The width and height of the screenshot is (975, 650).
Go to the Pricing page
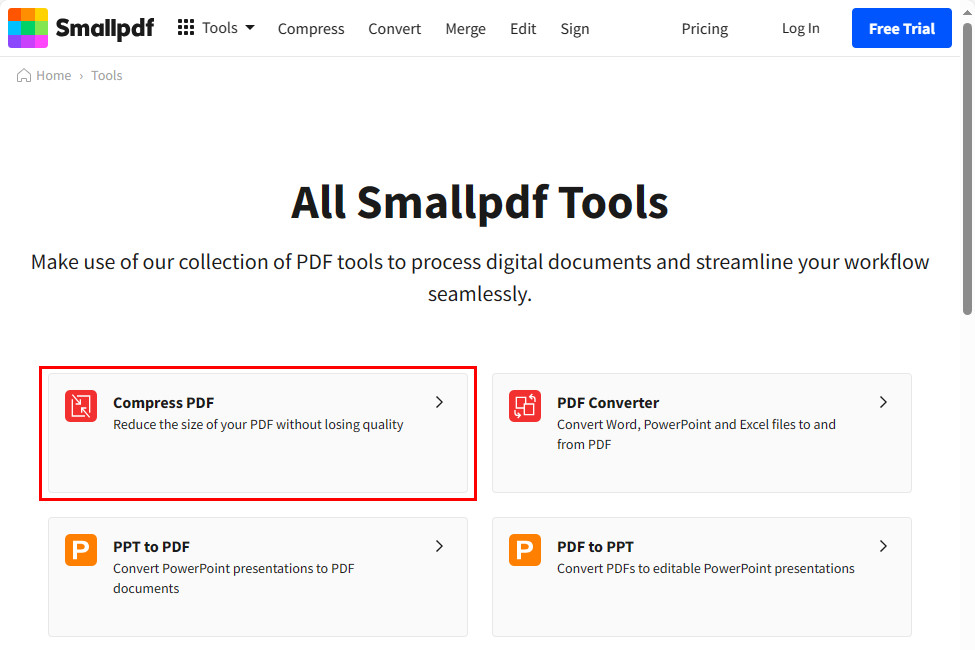(705, 29)
